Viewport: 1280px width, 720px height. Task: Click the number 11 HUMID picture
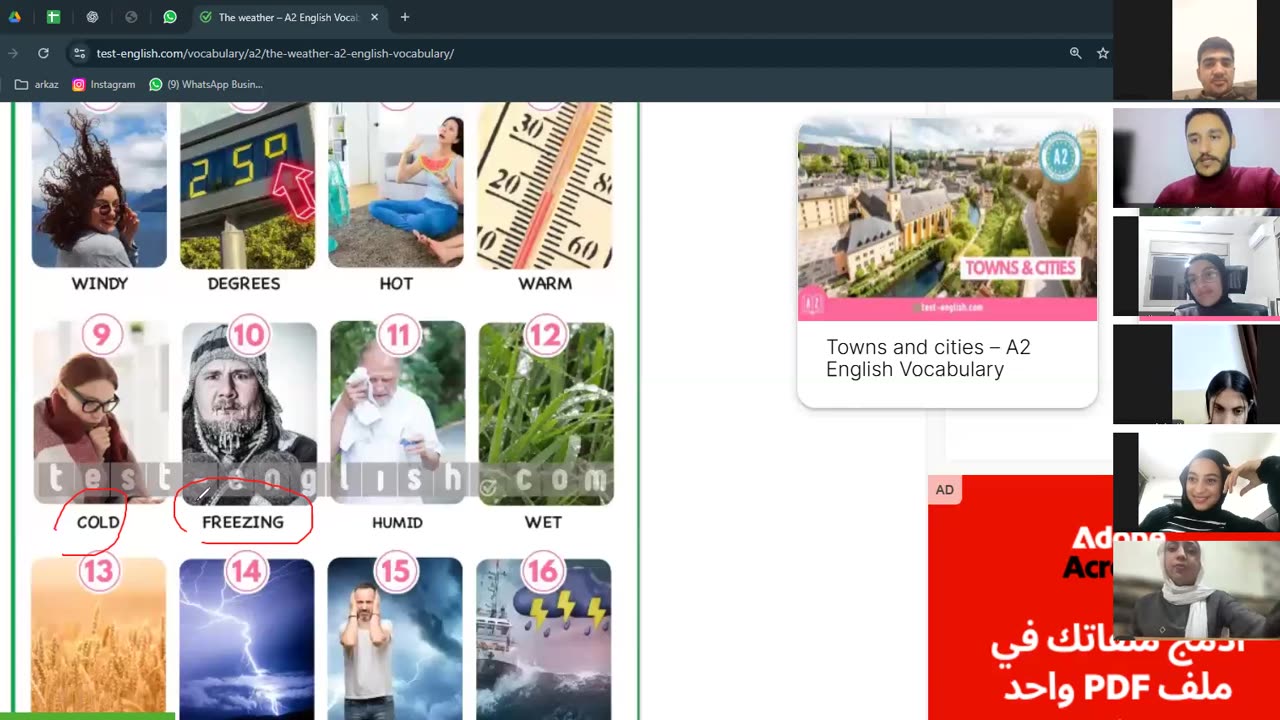click(397, 412)
